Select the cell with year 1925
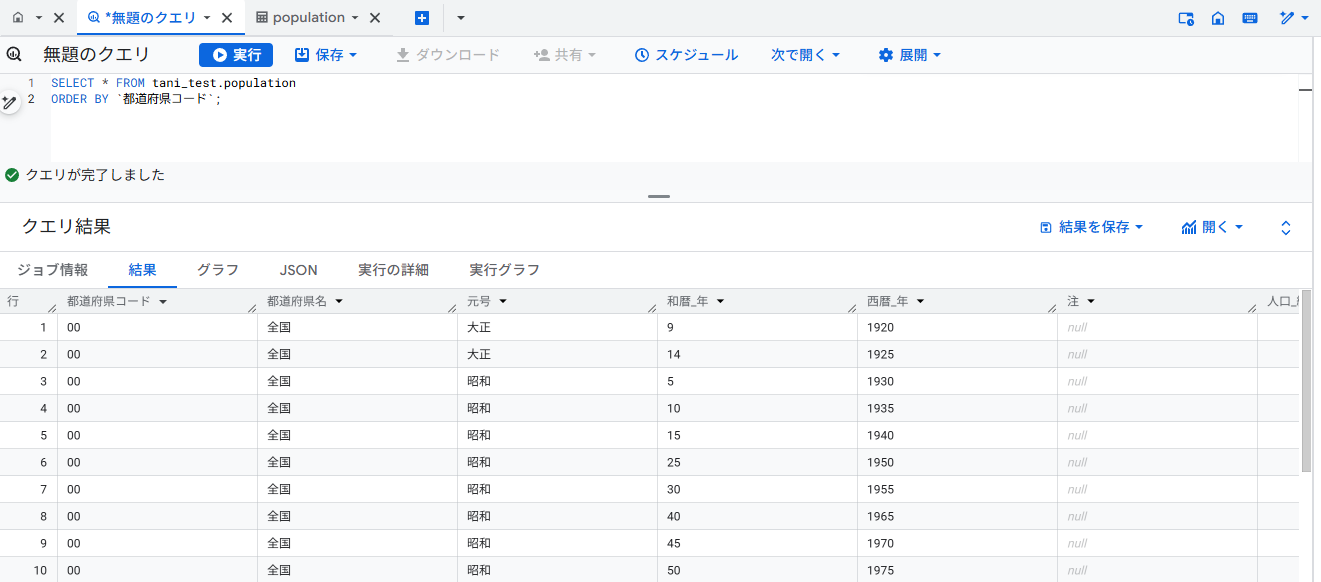Screen dimensions: 1321x582 tap(957, 354)
